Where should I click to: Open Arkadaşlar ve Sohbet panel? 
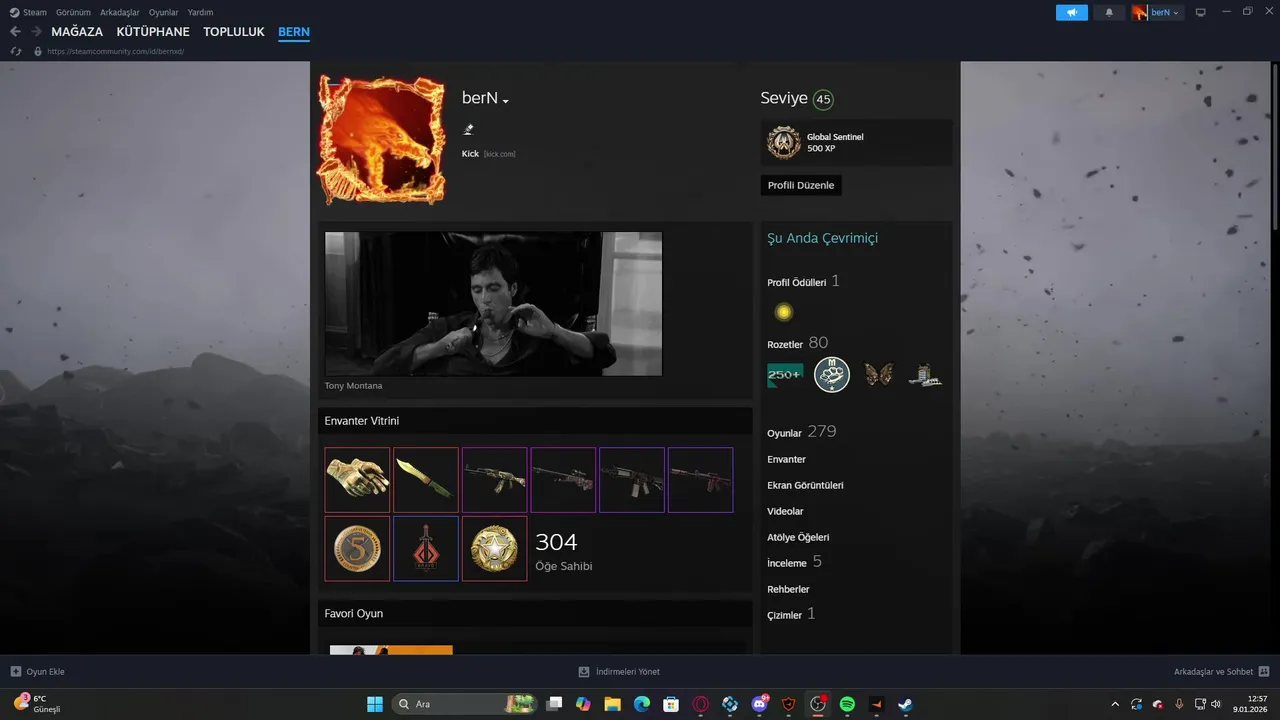[1222, 672]
